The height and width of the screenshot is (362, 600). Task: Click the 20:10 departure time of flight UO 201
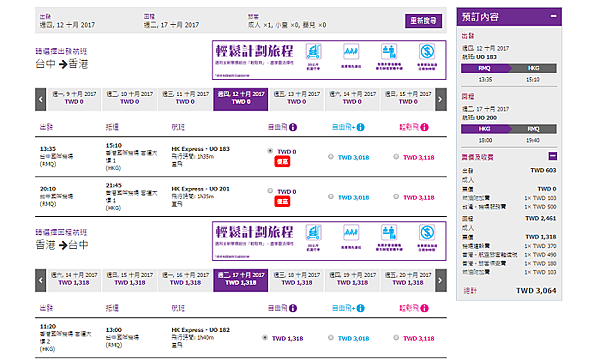tap(48, 189)
